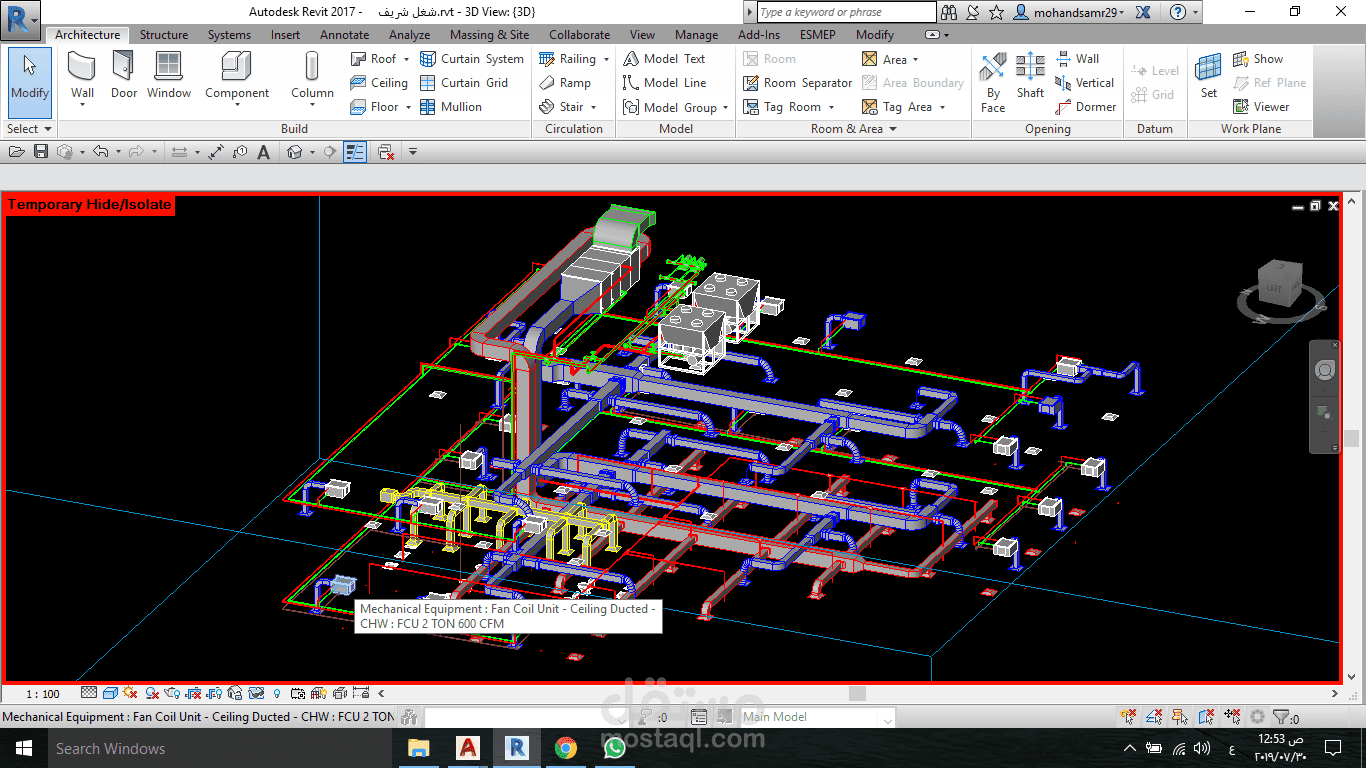Select the Curtain Grid tool
The image size is (1366, 768).
(x=464, y=83)
